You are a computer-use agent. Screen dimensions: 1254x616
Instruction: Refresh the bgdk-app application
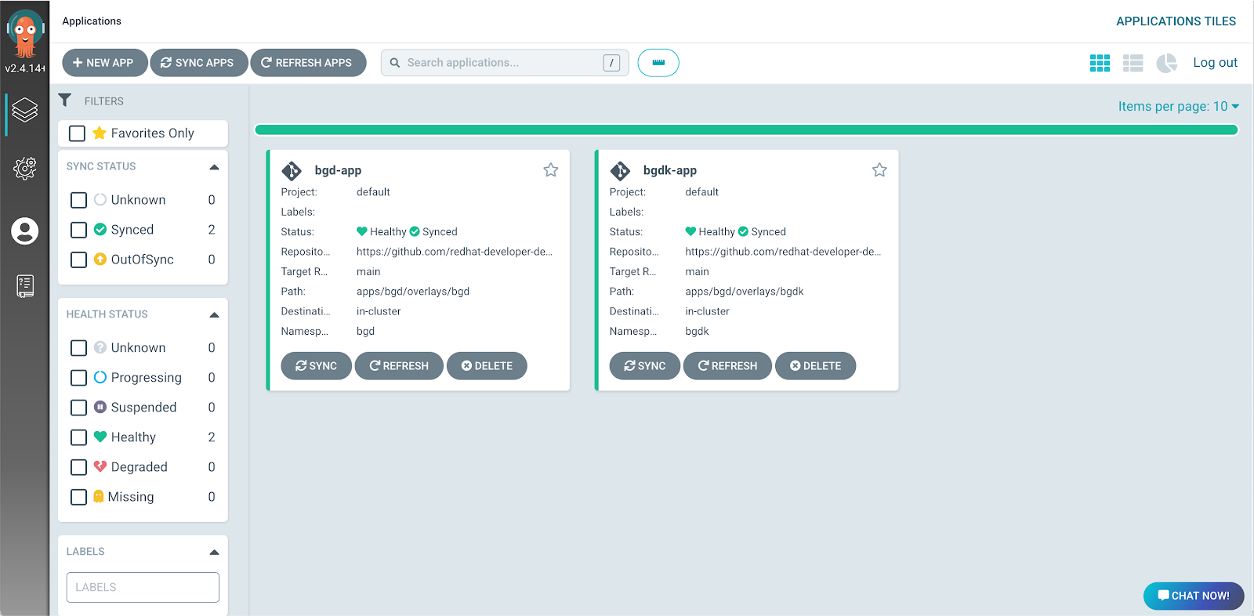point(728,366)
